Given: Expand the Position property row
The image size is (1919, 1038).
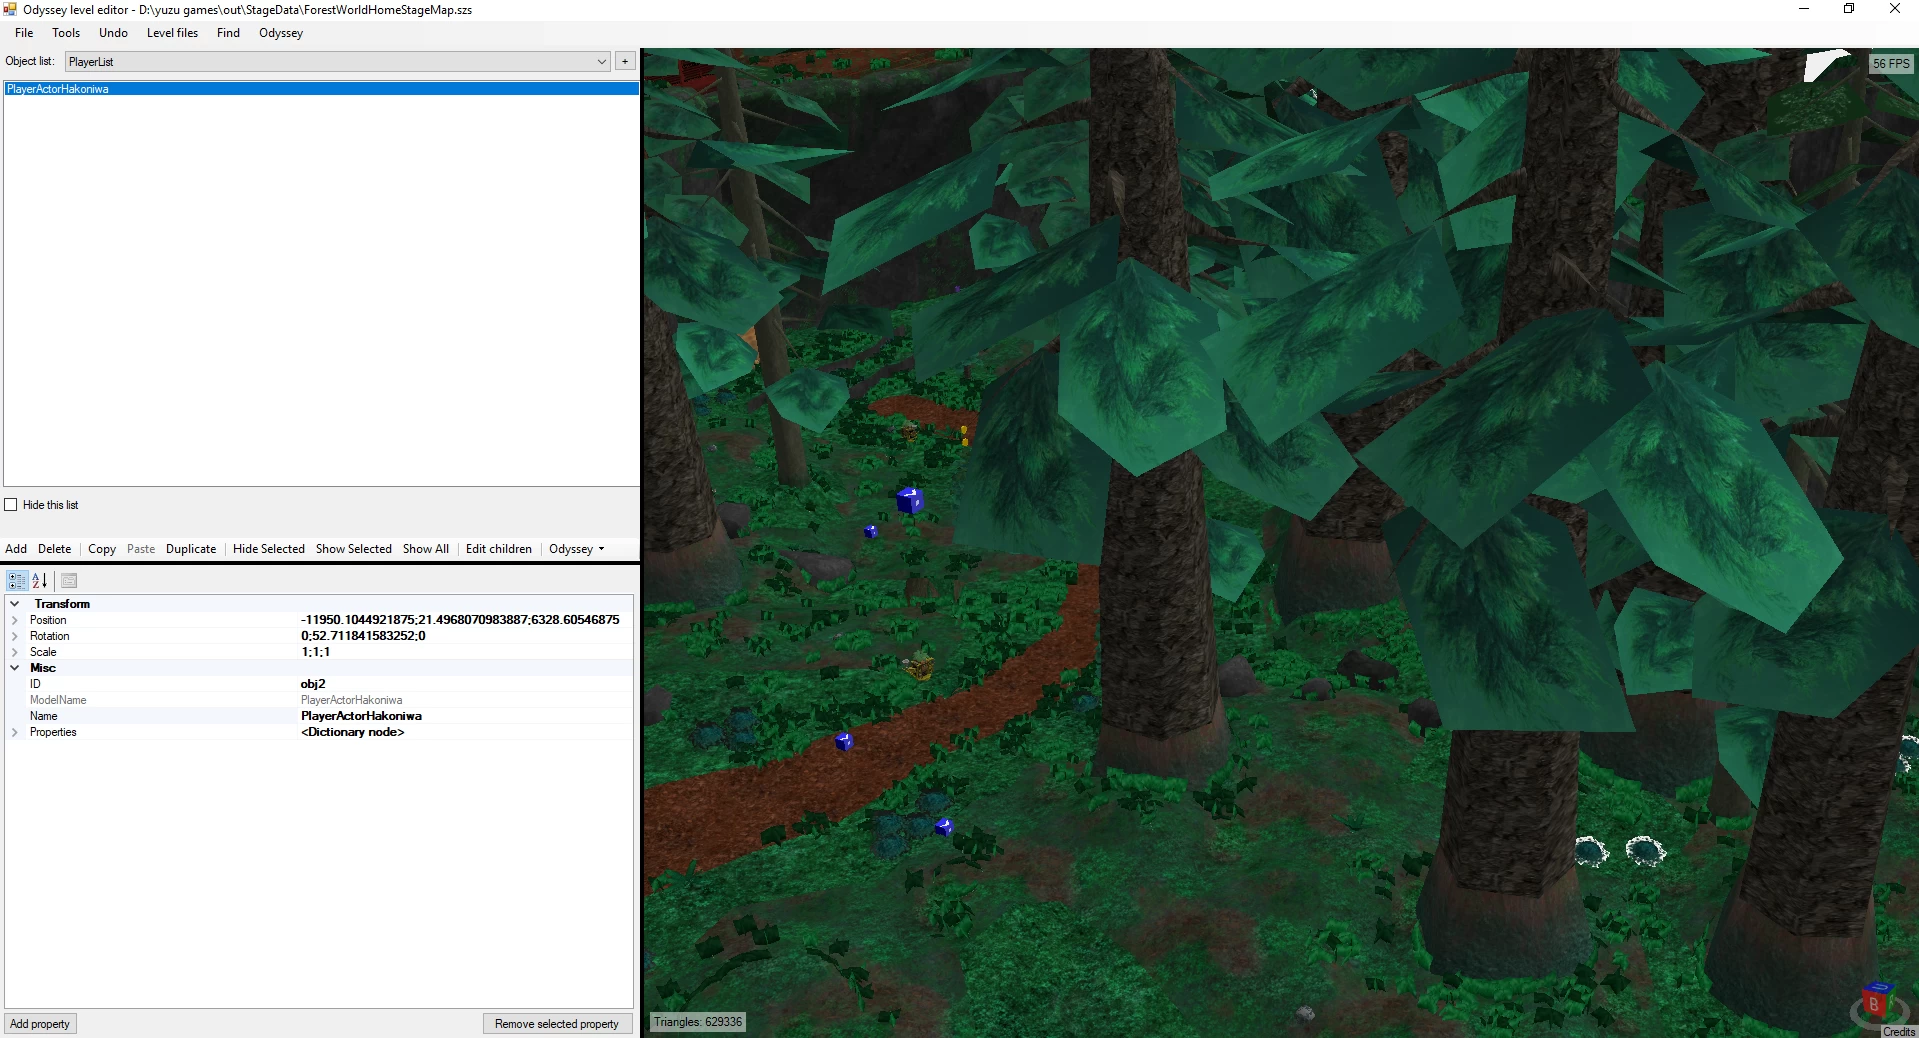Looking at the screenshot, I should click(x=15, y=620).
